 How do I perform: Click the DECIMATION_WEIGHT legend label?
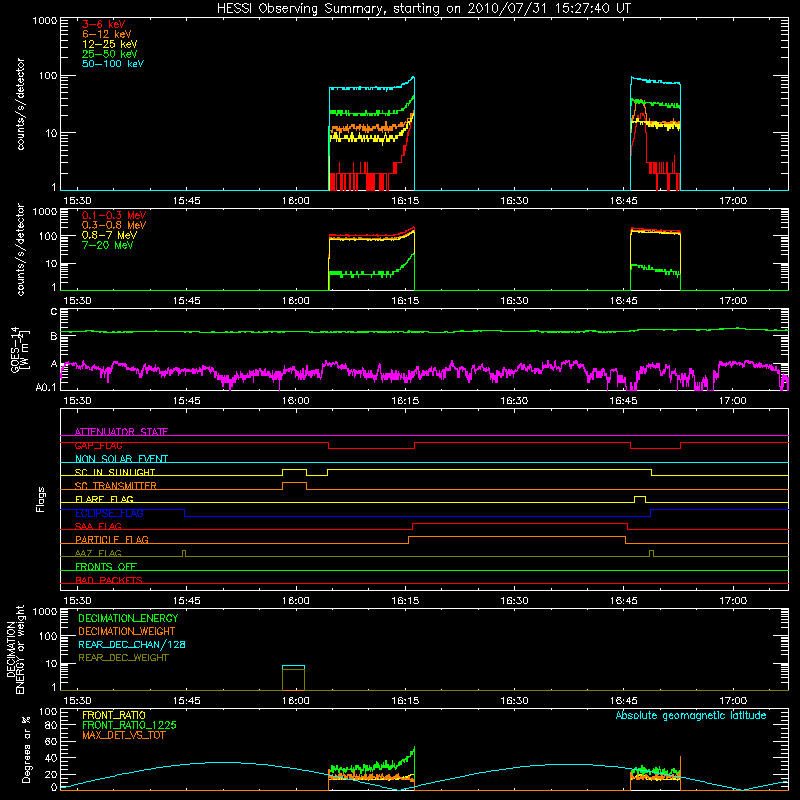coord(127,631)
